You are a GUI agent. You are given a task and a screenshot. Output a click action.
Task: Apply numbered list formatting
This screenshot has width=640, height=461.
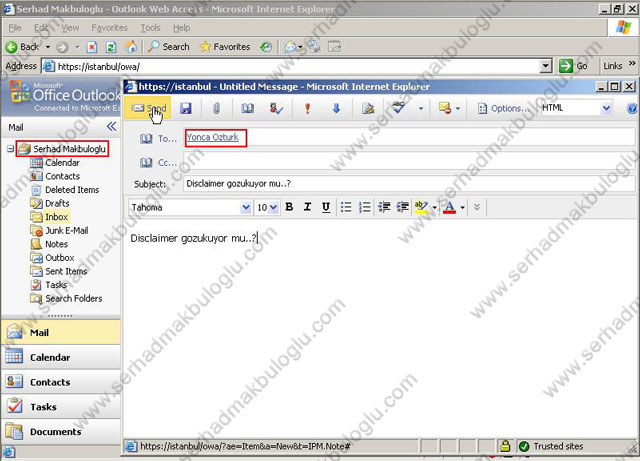[x=364, y=207]
